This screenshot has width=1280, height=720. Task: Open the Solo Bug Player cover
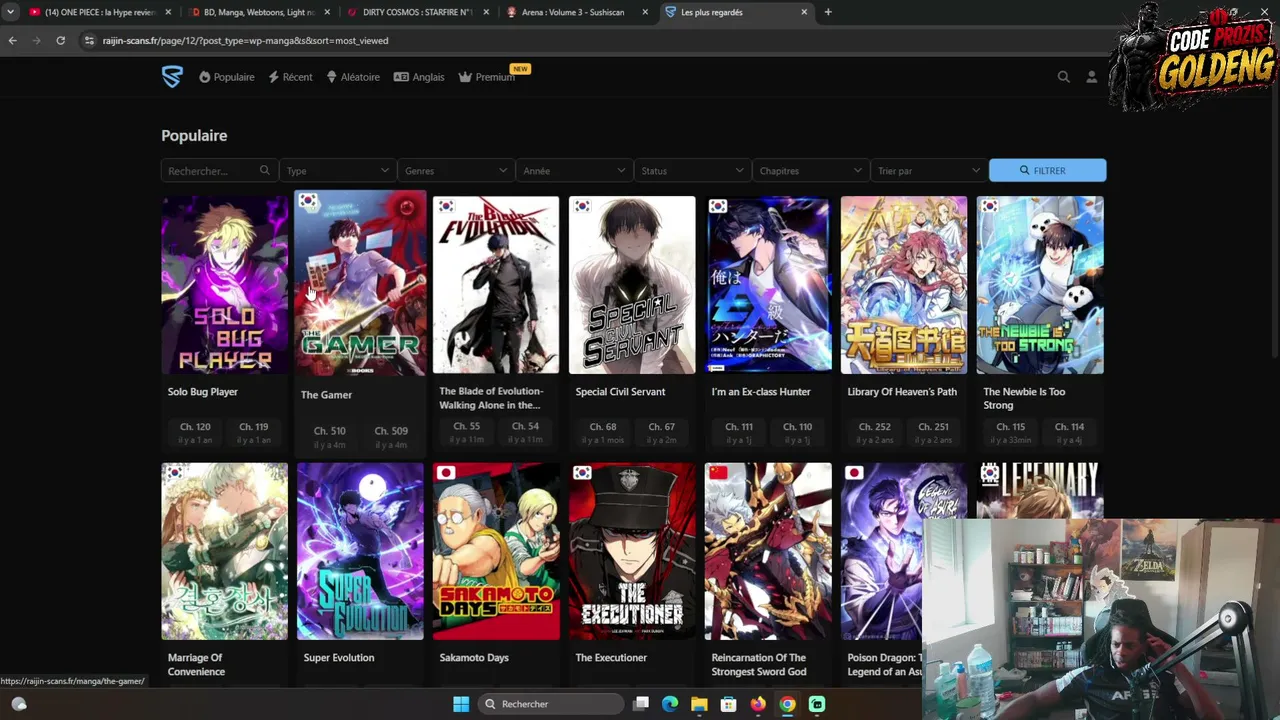225,285
